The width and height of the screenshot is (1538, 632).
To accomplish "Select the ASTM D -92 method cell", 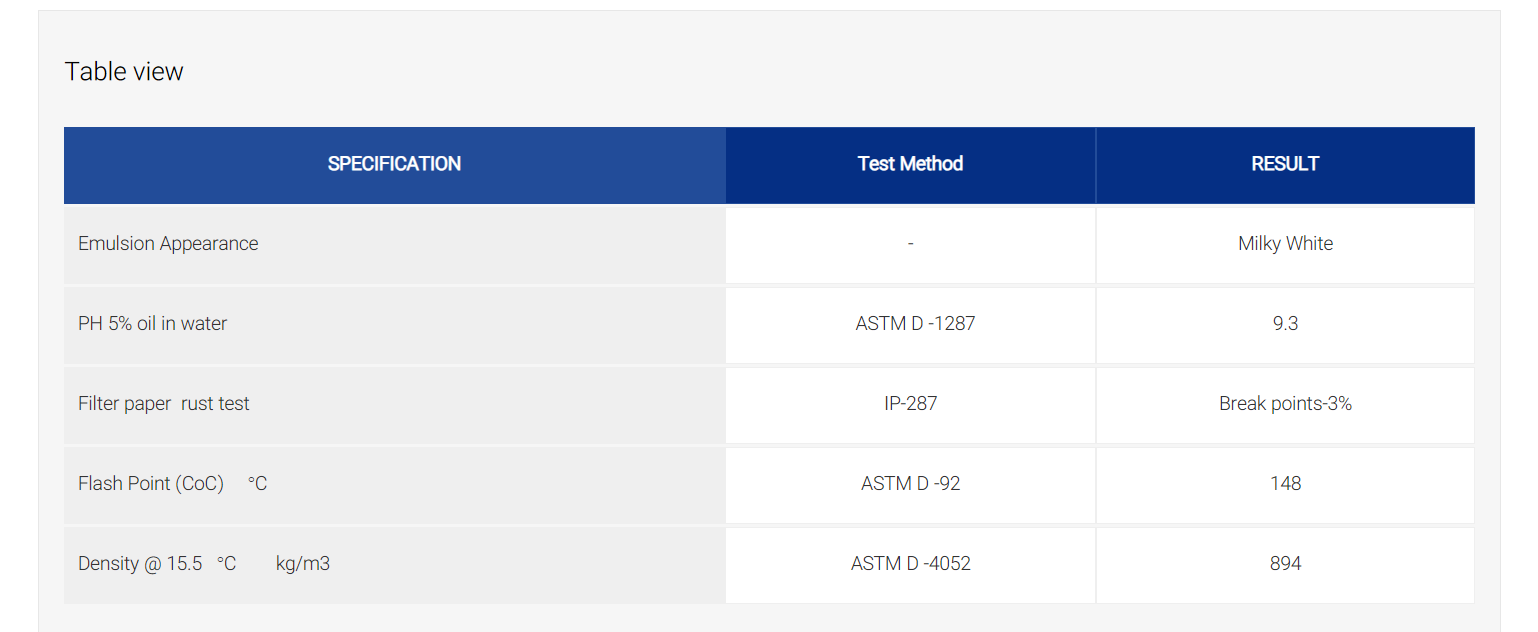I will coord(910,485).
